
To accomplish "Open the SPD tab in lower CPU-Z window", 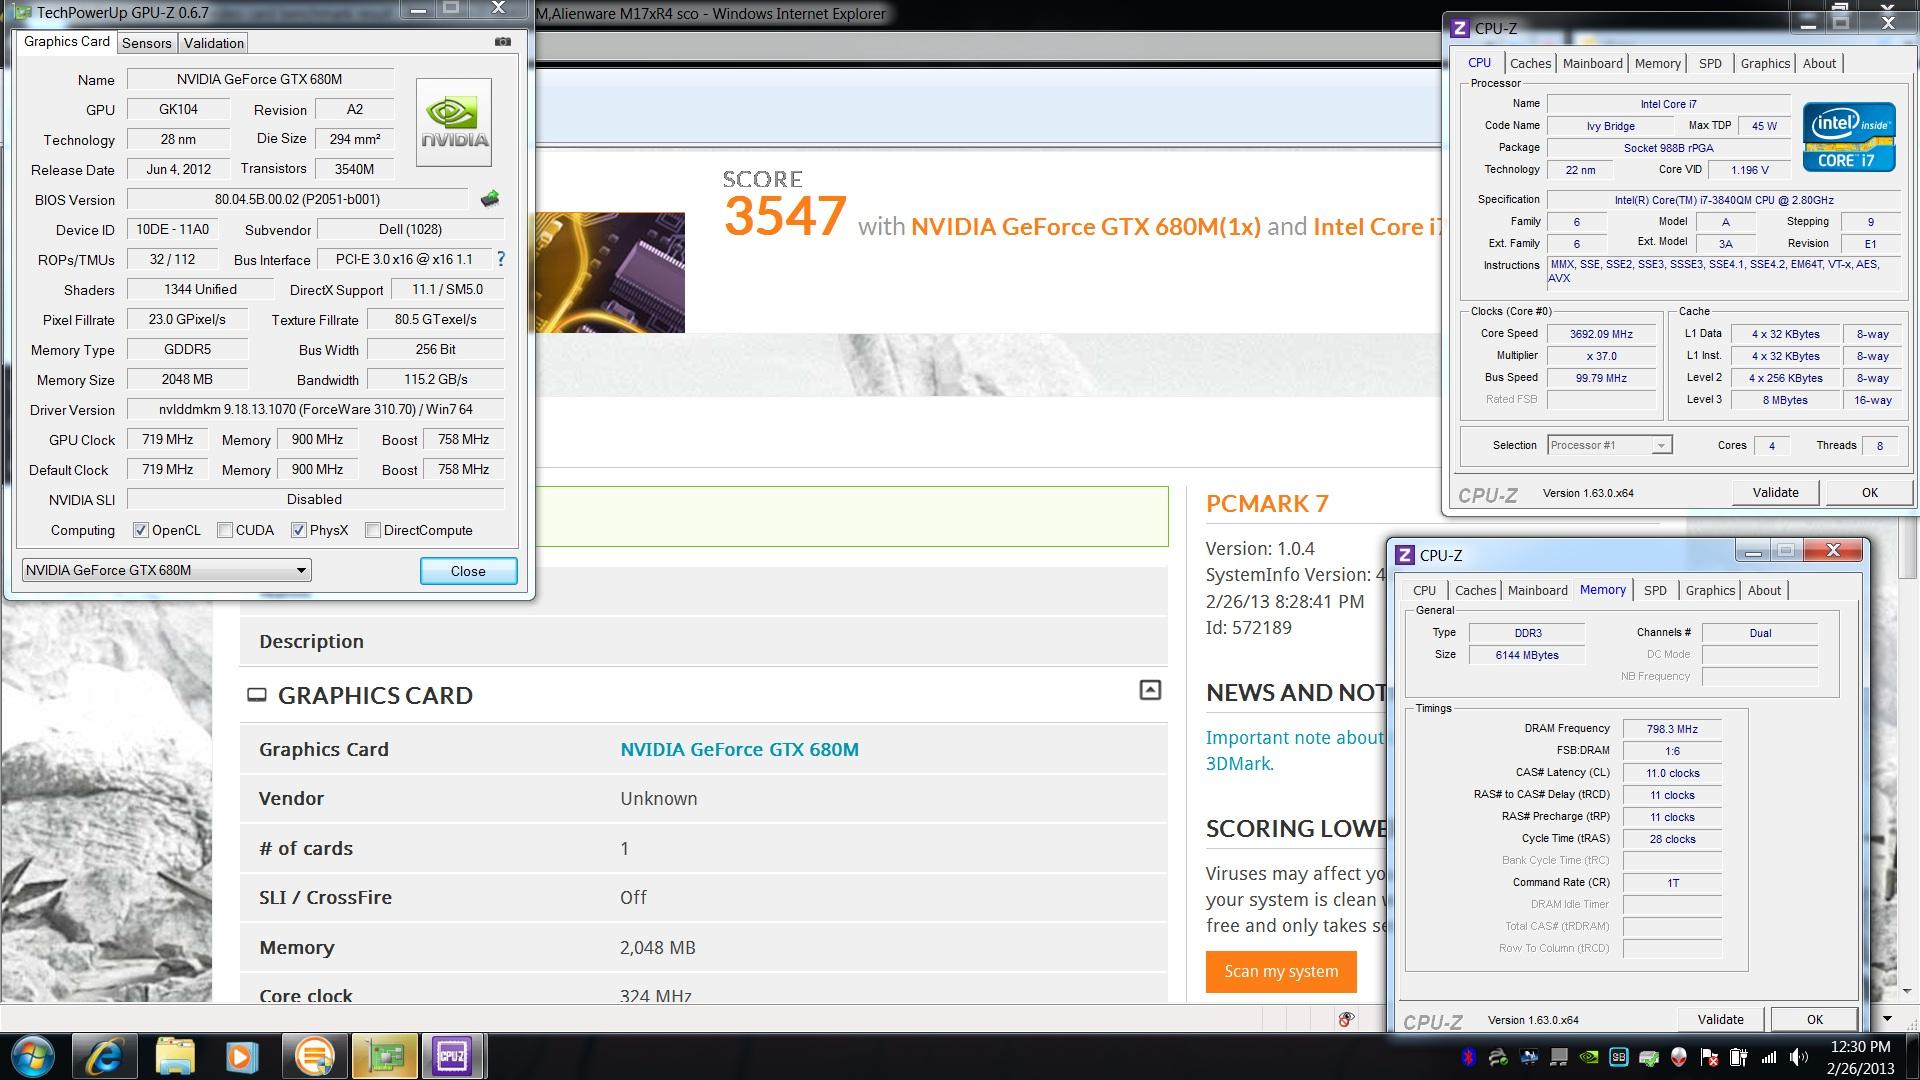I will (x=1655, y=590).
